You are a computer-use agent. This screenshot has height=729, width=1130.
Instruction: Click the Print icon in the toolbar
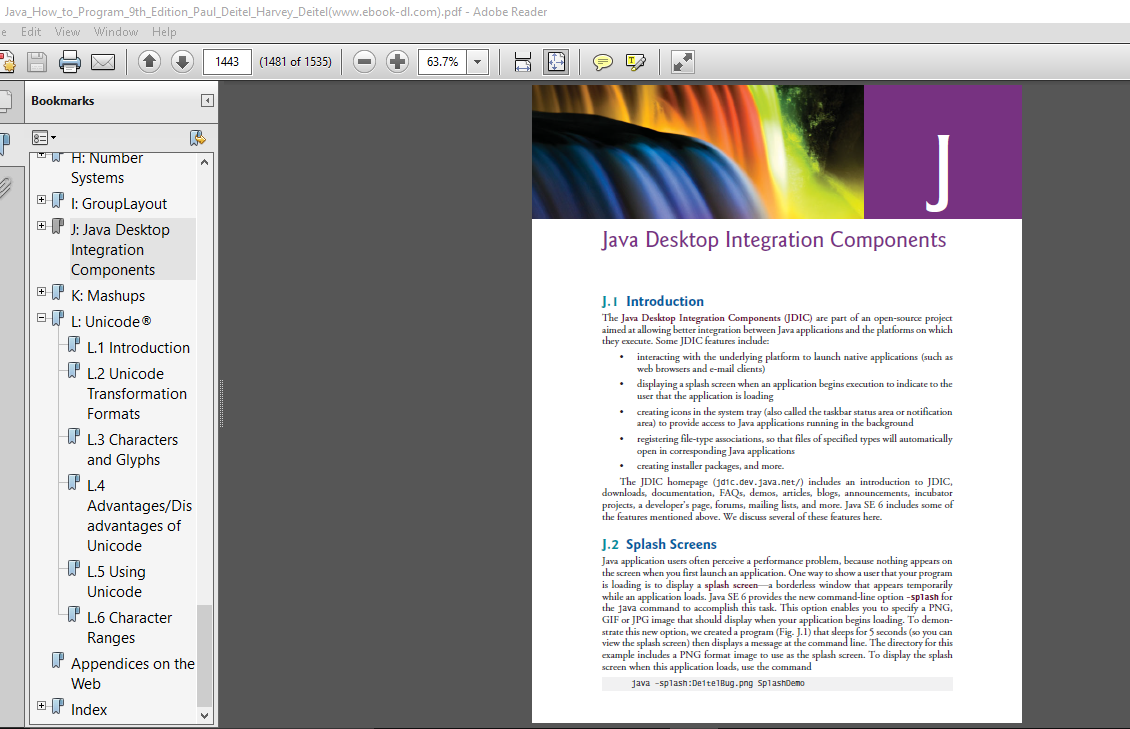tap(69, 62)
